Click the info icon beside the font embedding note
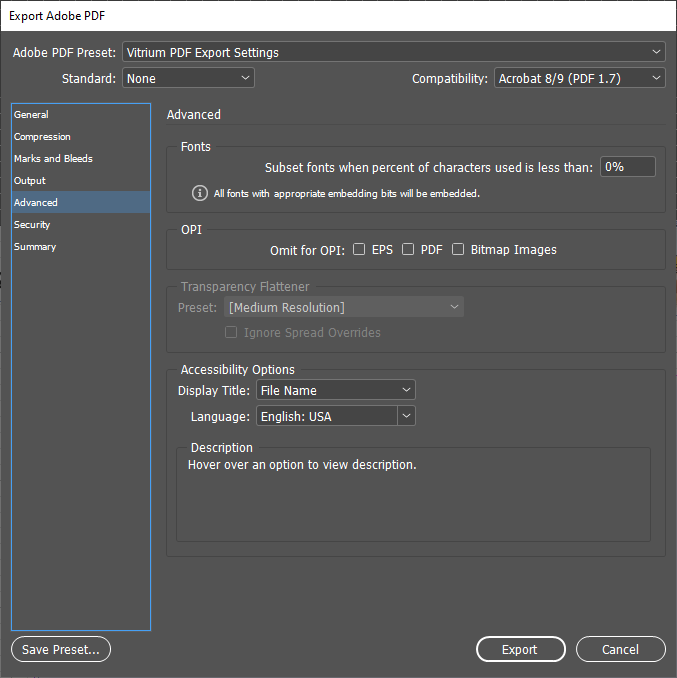 pyautogui.click(x=199, y=193)
